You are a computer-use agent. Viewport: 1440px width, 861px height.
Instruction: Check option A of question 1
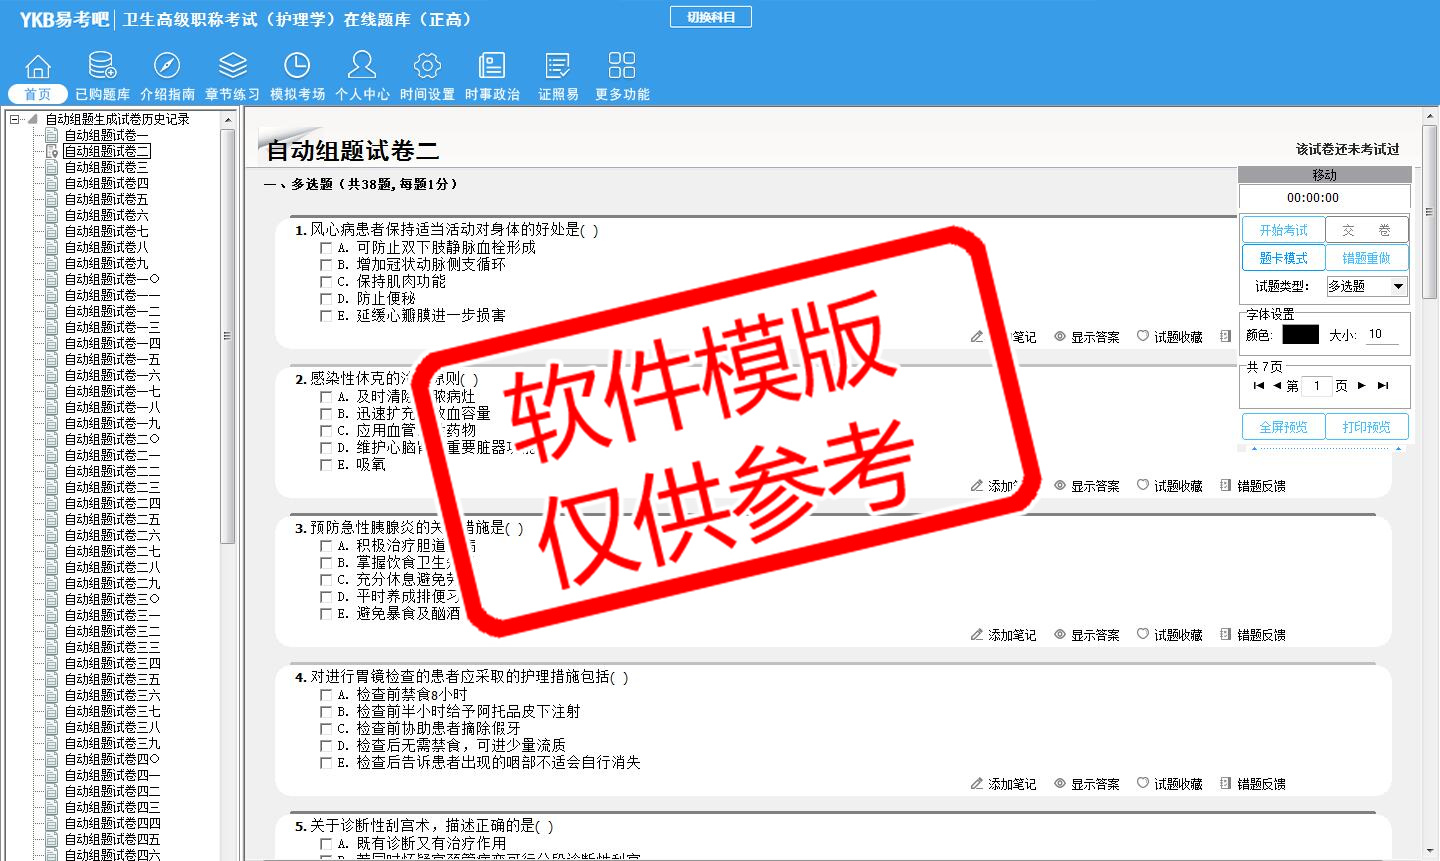point(326,248)
